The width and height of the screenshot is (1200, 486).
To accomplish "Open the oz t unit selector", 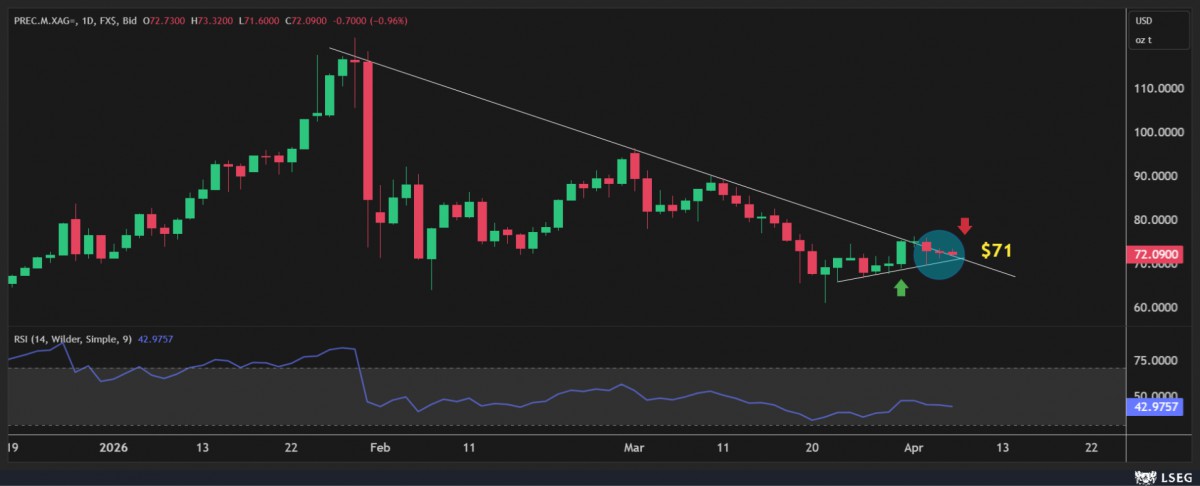I will click(x=1142, y=40).
